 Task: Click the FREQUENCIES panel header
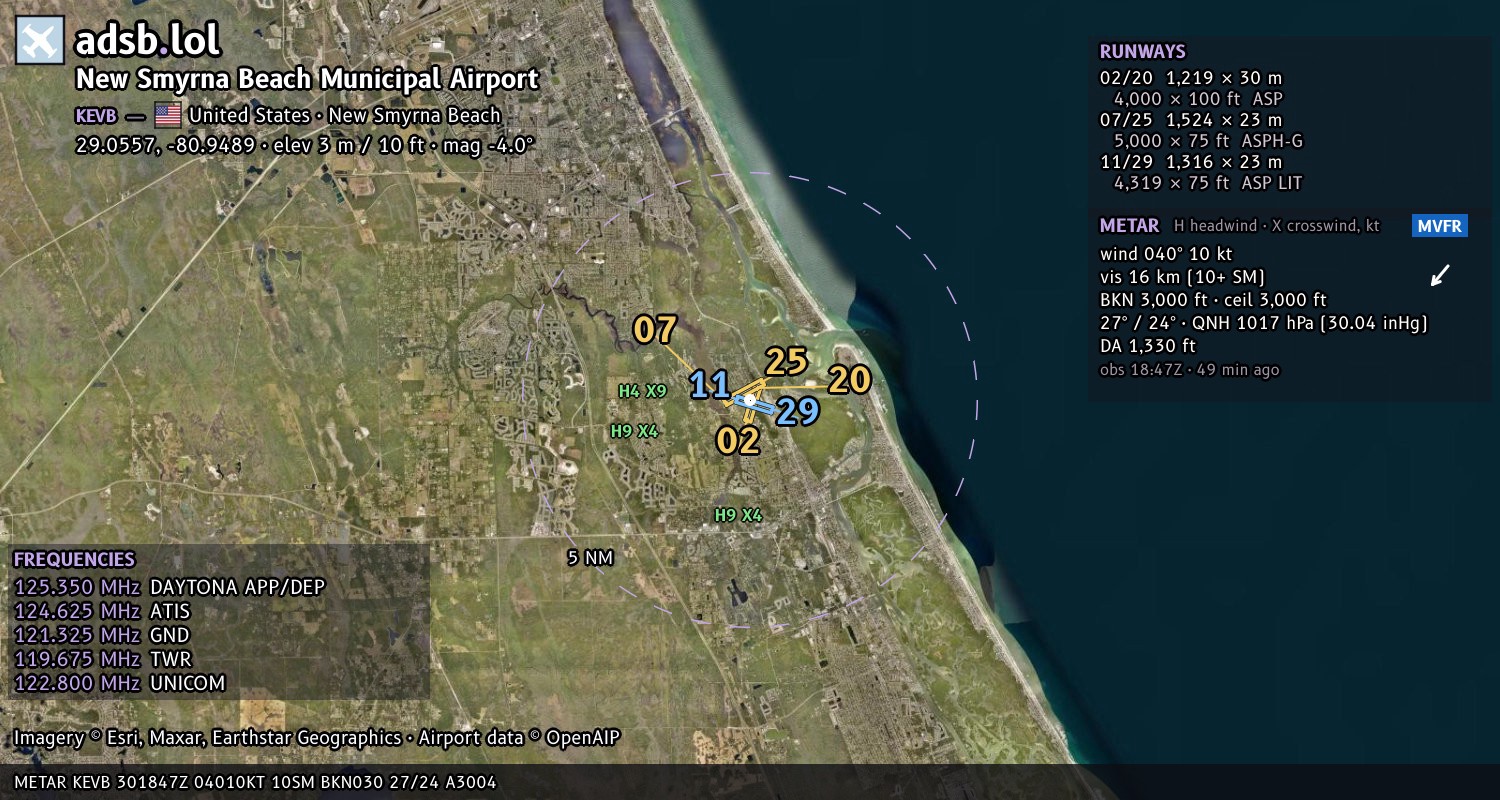pos(74,560)
